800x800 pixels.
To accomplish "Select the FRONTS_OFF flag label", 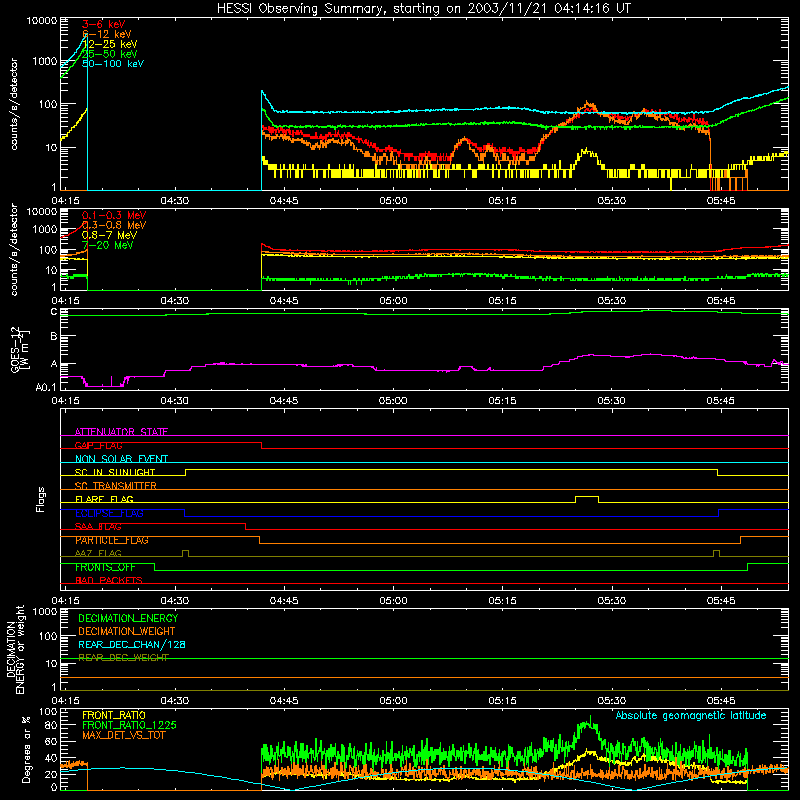I will pyautogui.click(x=105, y=567).
